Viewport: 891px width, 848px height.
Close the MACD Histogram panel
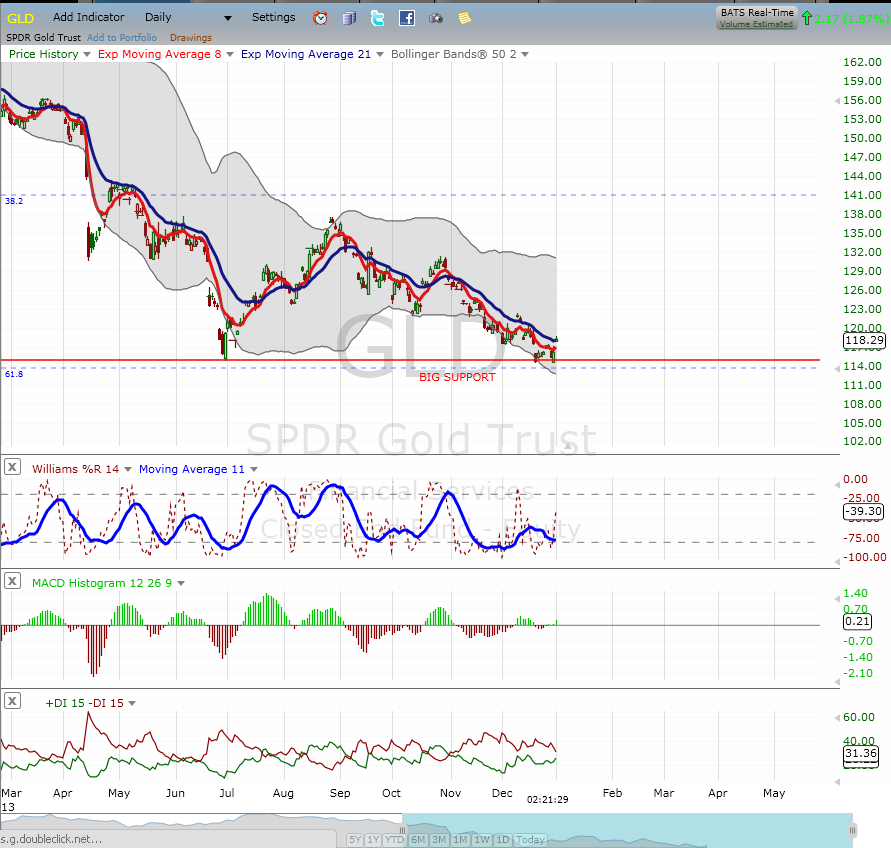[12, 581]
